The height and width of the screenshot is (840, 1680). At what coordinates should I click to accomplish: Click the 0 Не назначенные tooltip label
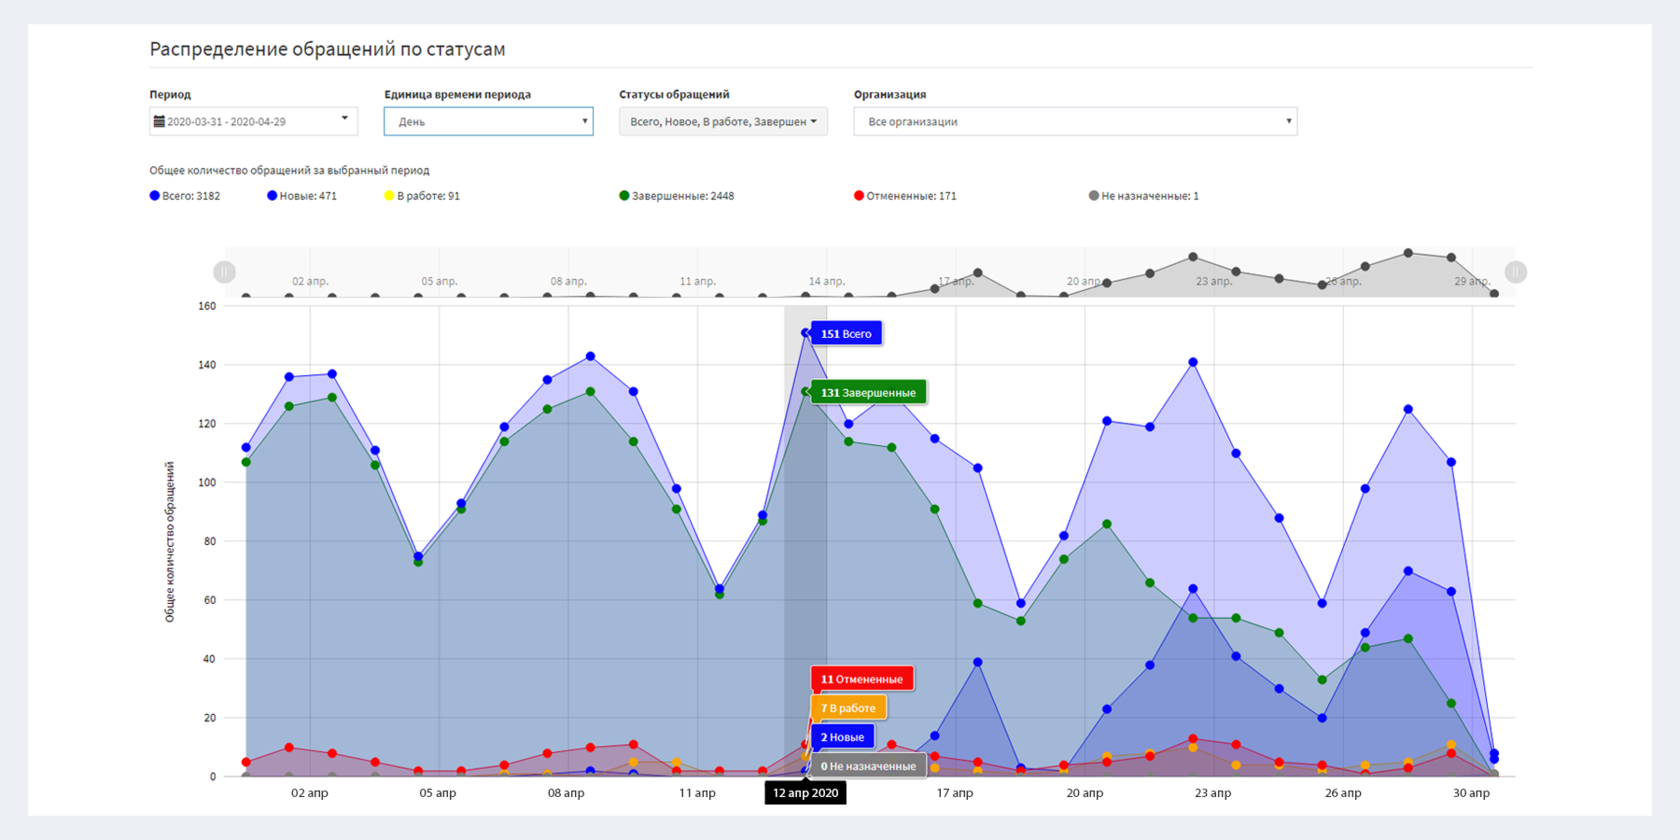pos(868,766)
